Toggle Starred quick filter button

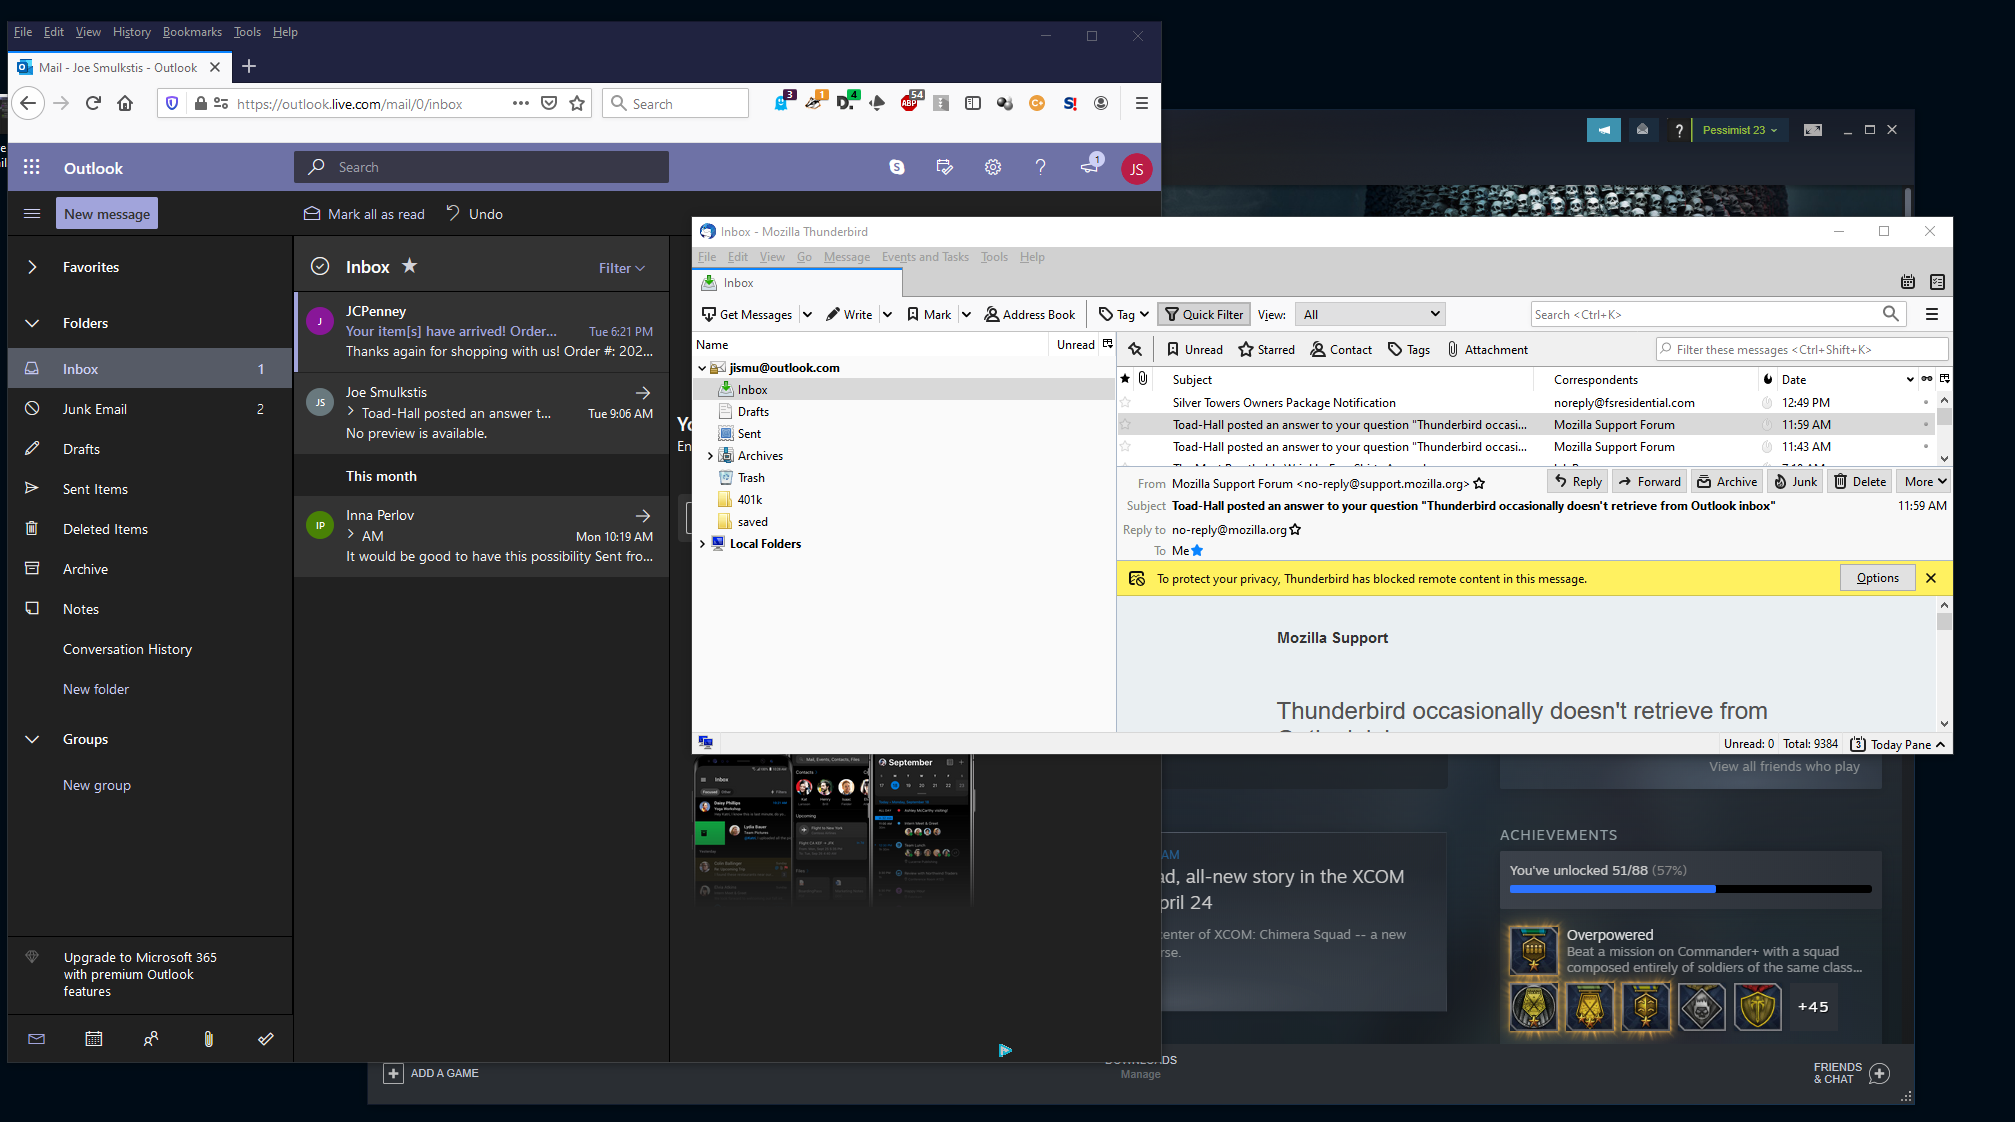1266,350
